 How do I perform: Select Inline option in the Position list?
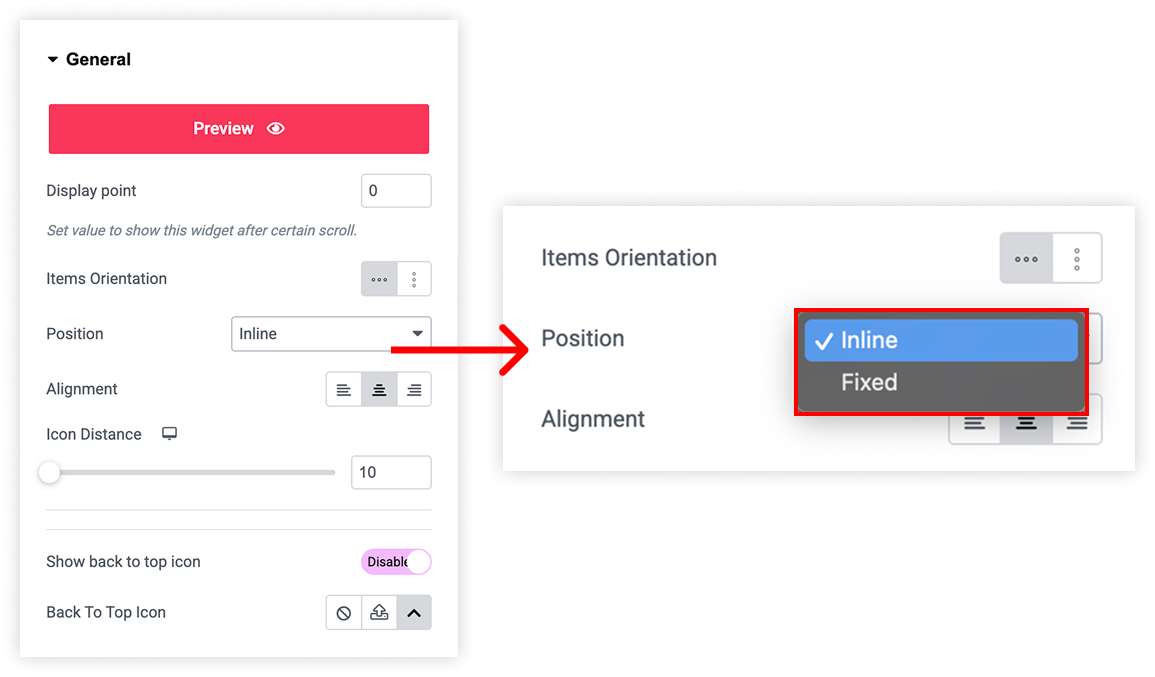click(x=941, y=340)
